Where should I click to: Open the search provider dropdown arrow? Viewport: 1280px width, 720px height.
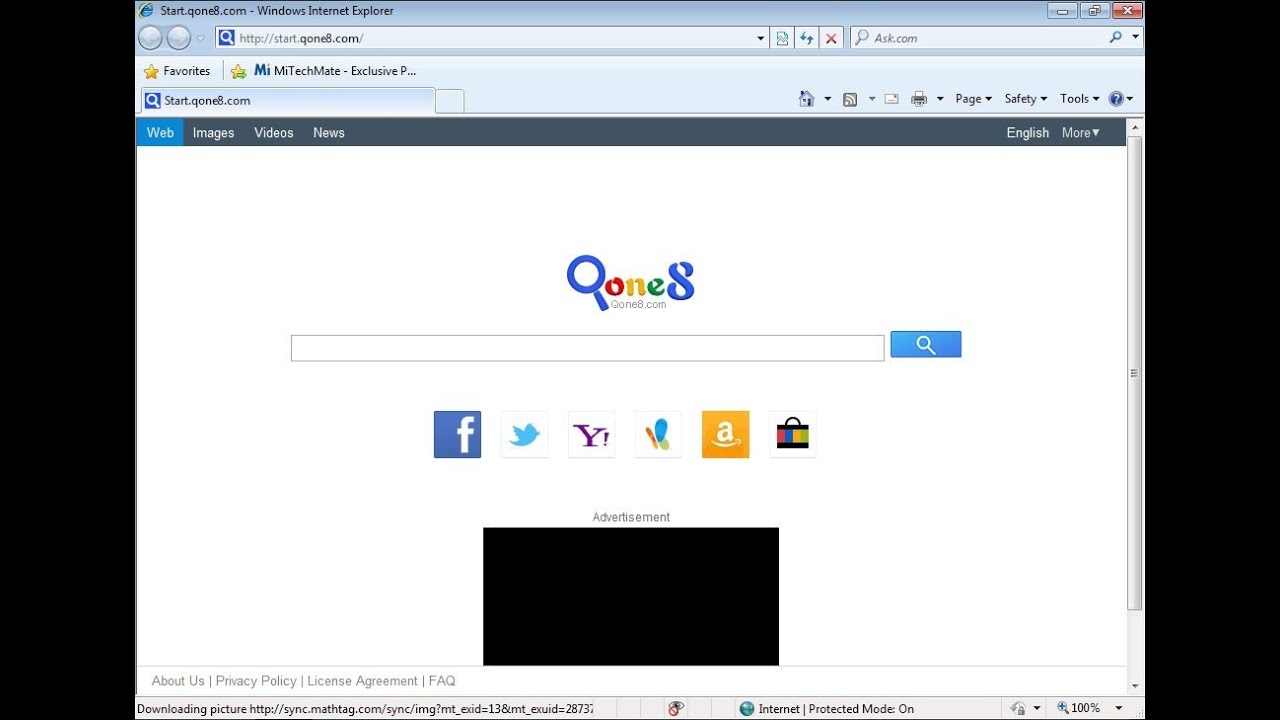(1135, 38)
